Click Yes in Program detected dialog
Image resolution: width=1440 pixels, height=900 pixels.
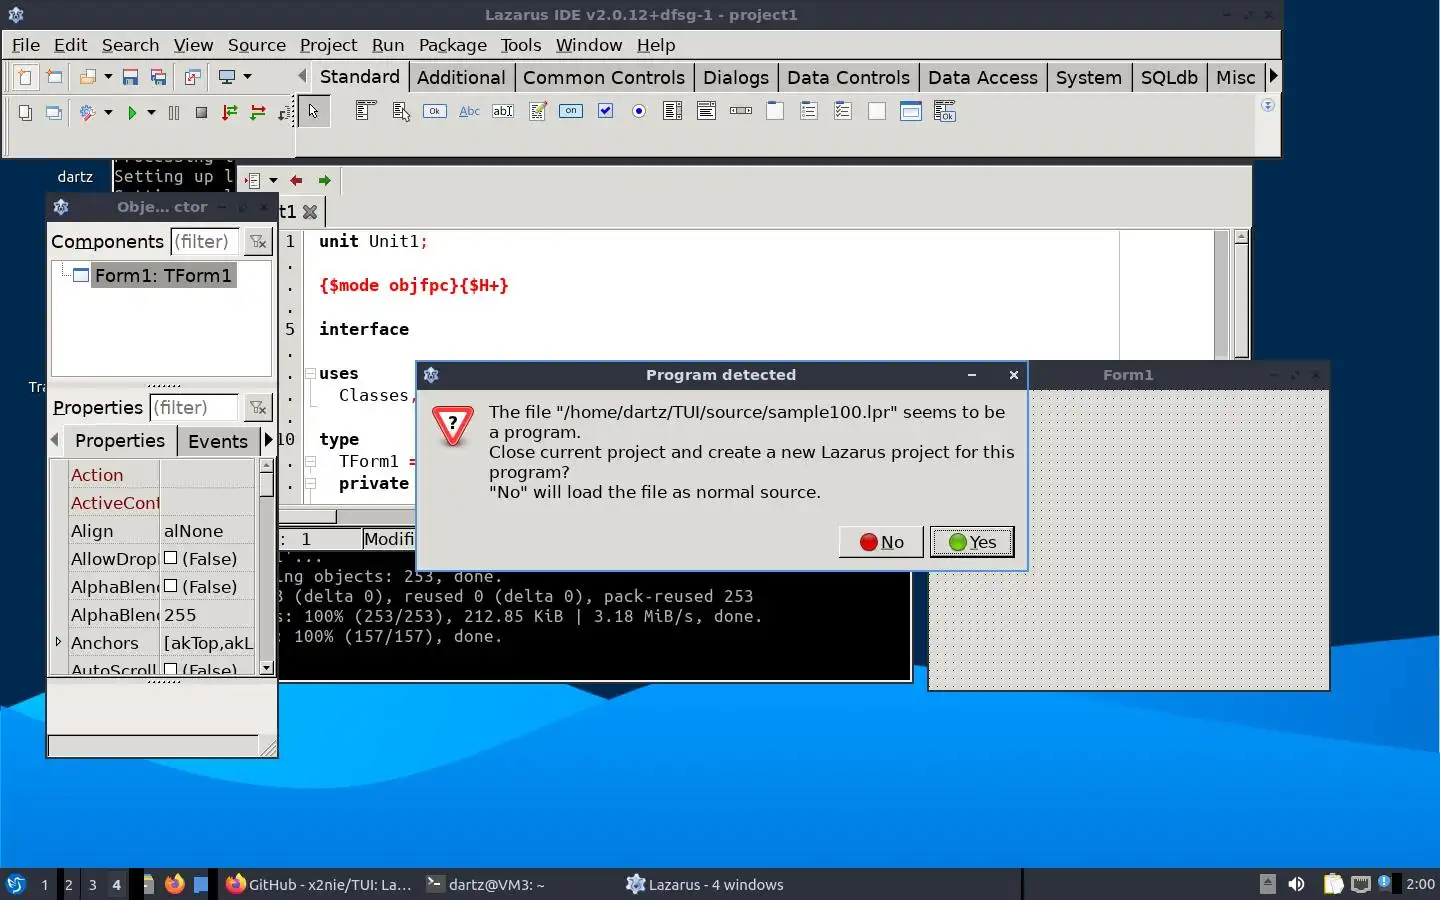pyautogui.click(x=972, y=542)
